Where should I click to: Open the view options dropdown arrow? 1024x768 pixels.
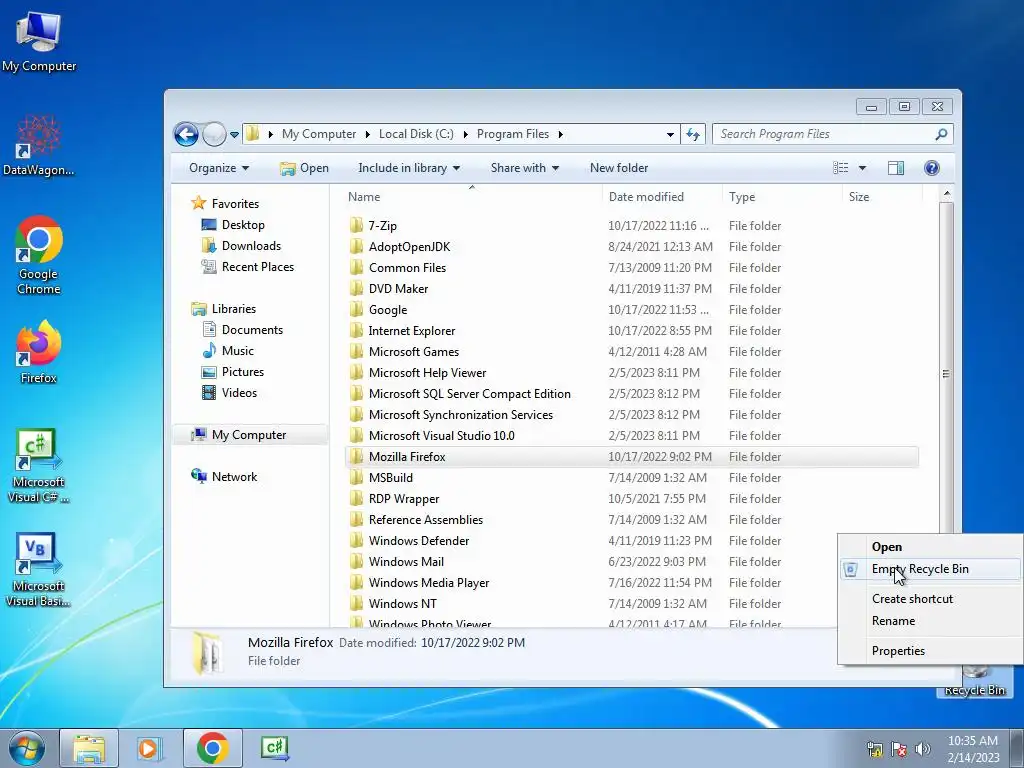(862, 168)
